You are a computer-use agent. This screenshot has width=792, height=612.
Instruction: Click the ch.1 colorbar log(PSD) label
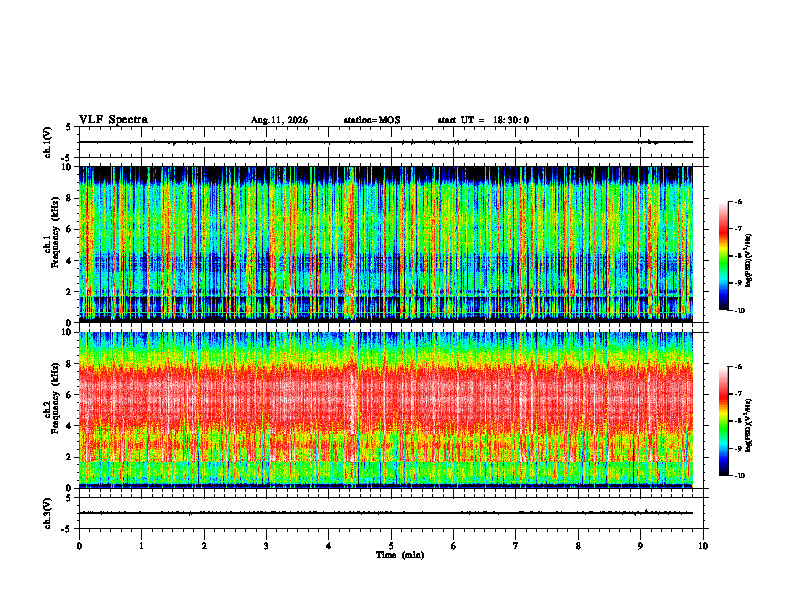749,261
